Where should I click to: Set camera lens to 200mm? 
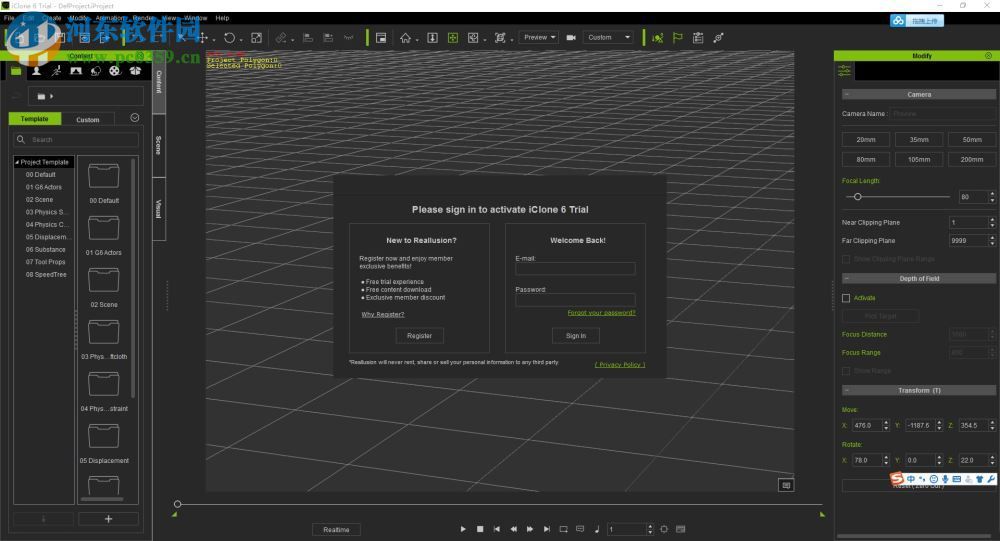972,159
